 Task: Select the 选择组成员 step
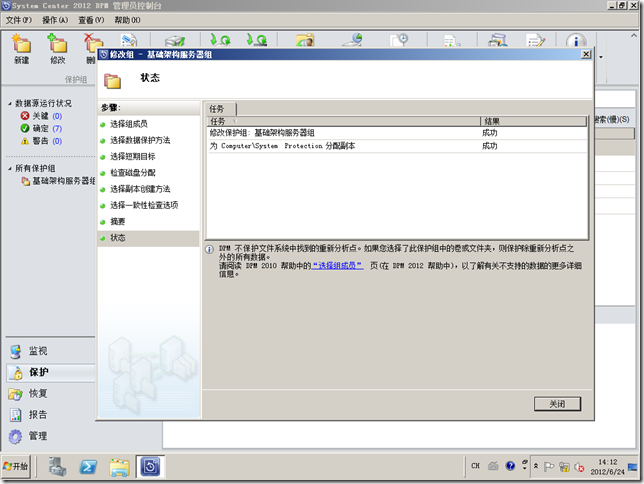pos(129,124)
